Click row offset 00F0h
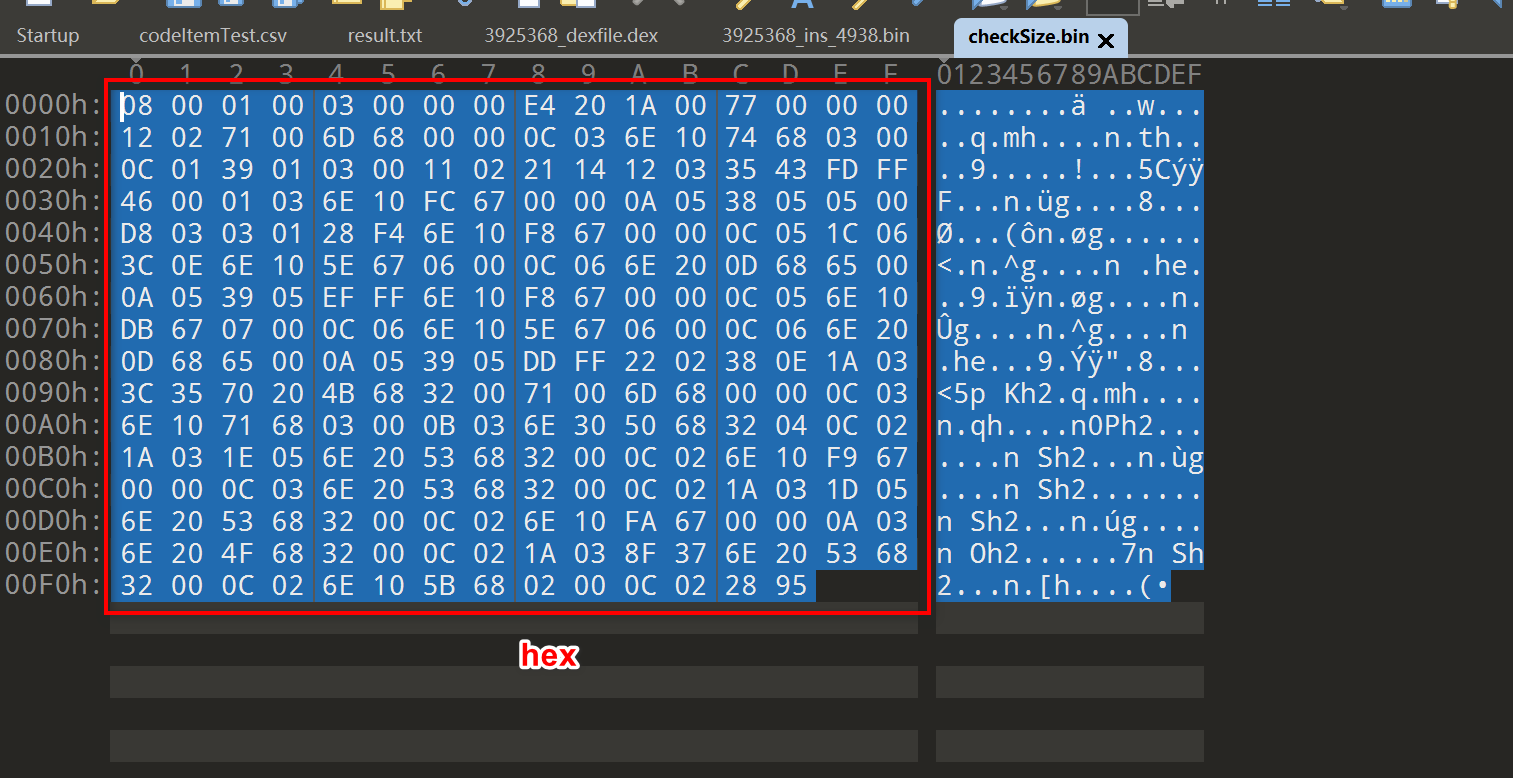This screenshot has height=778, width=1513. [x=54, y=586]
